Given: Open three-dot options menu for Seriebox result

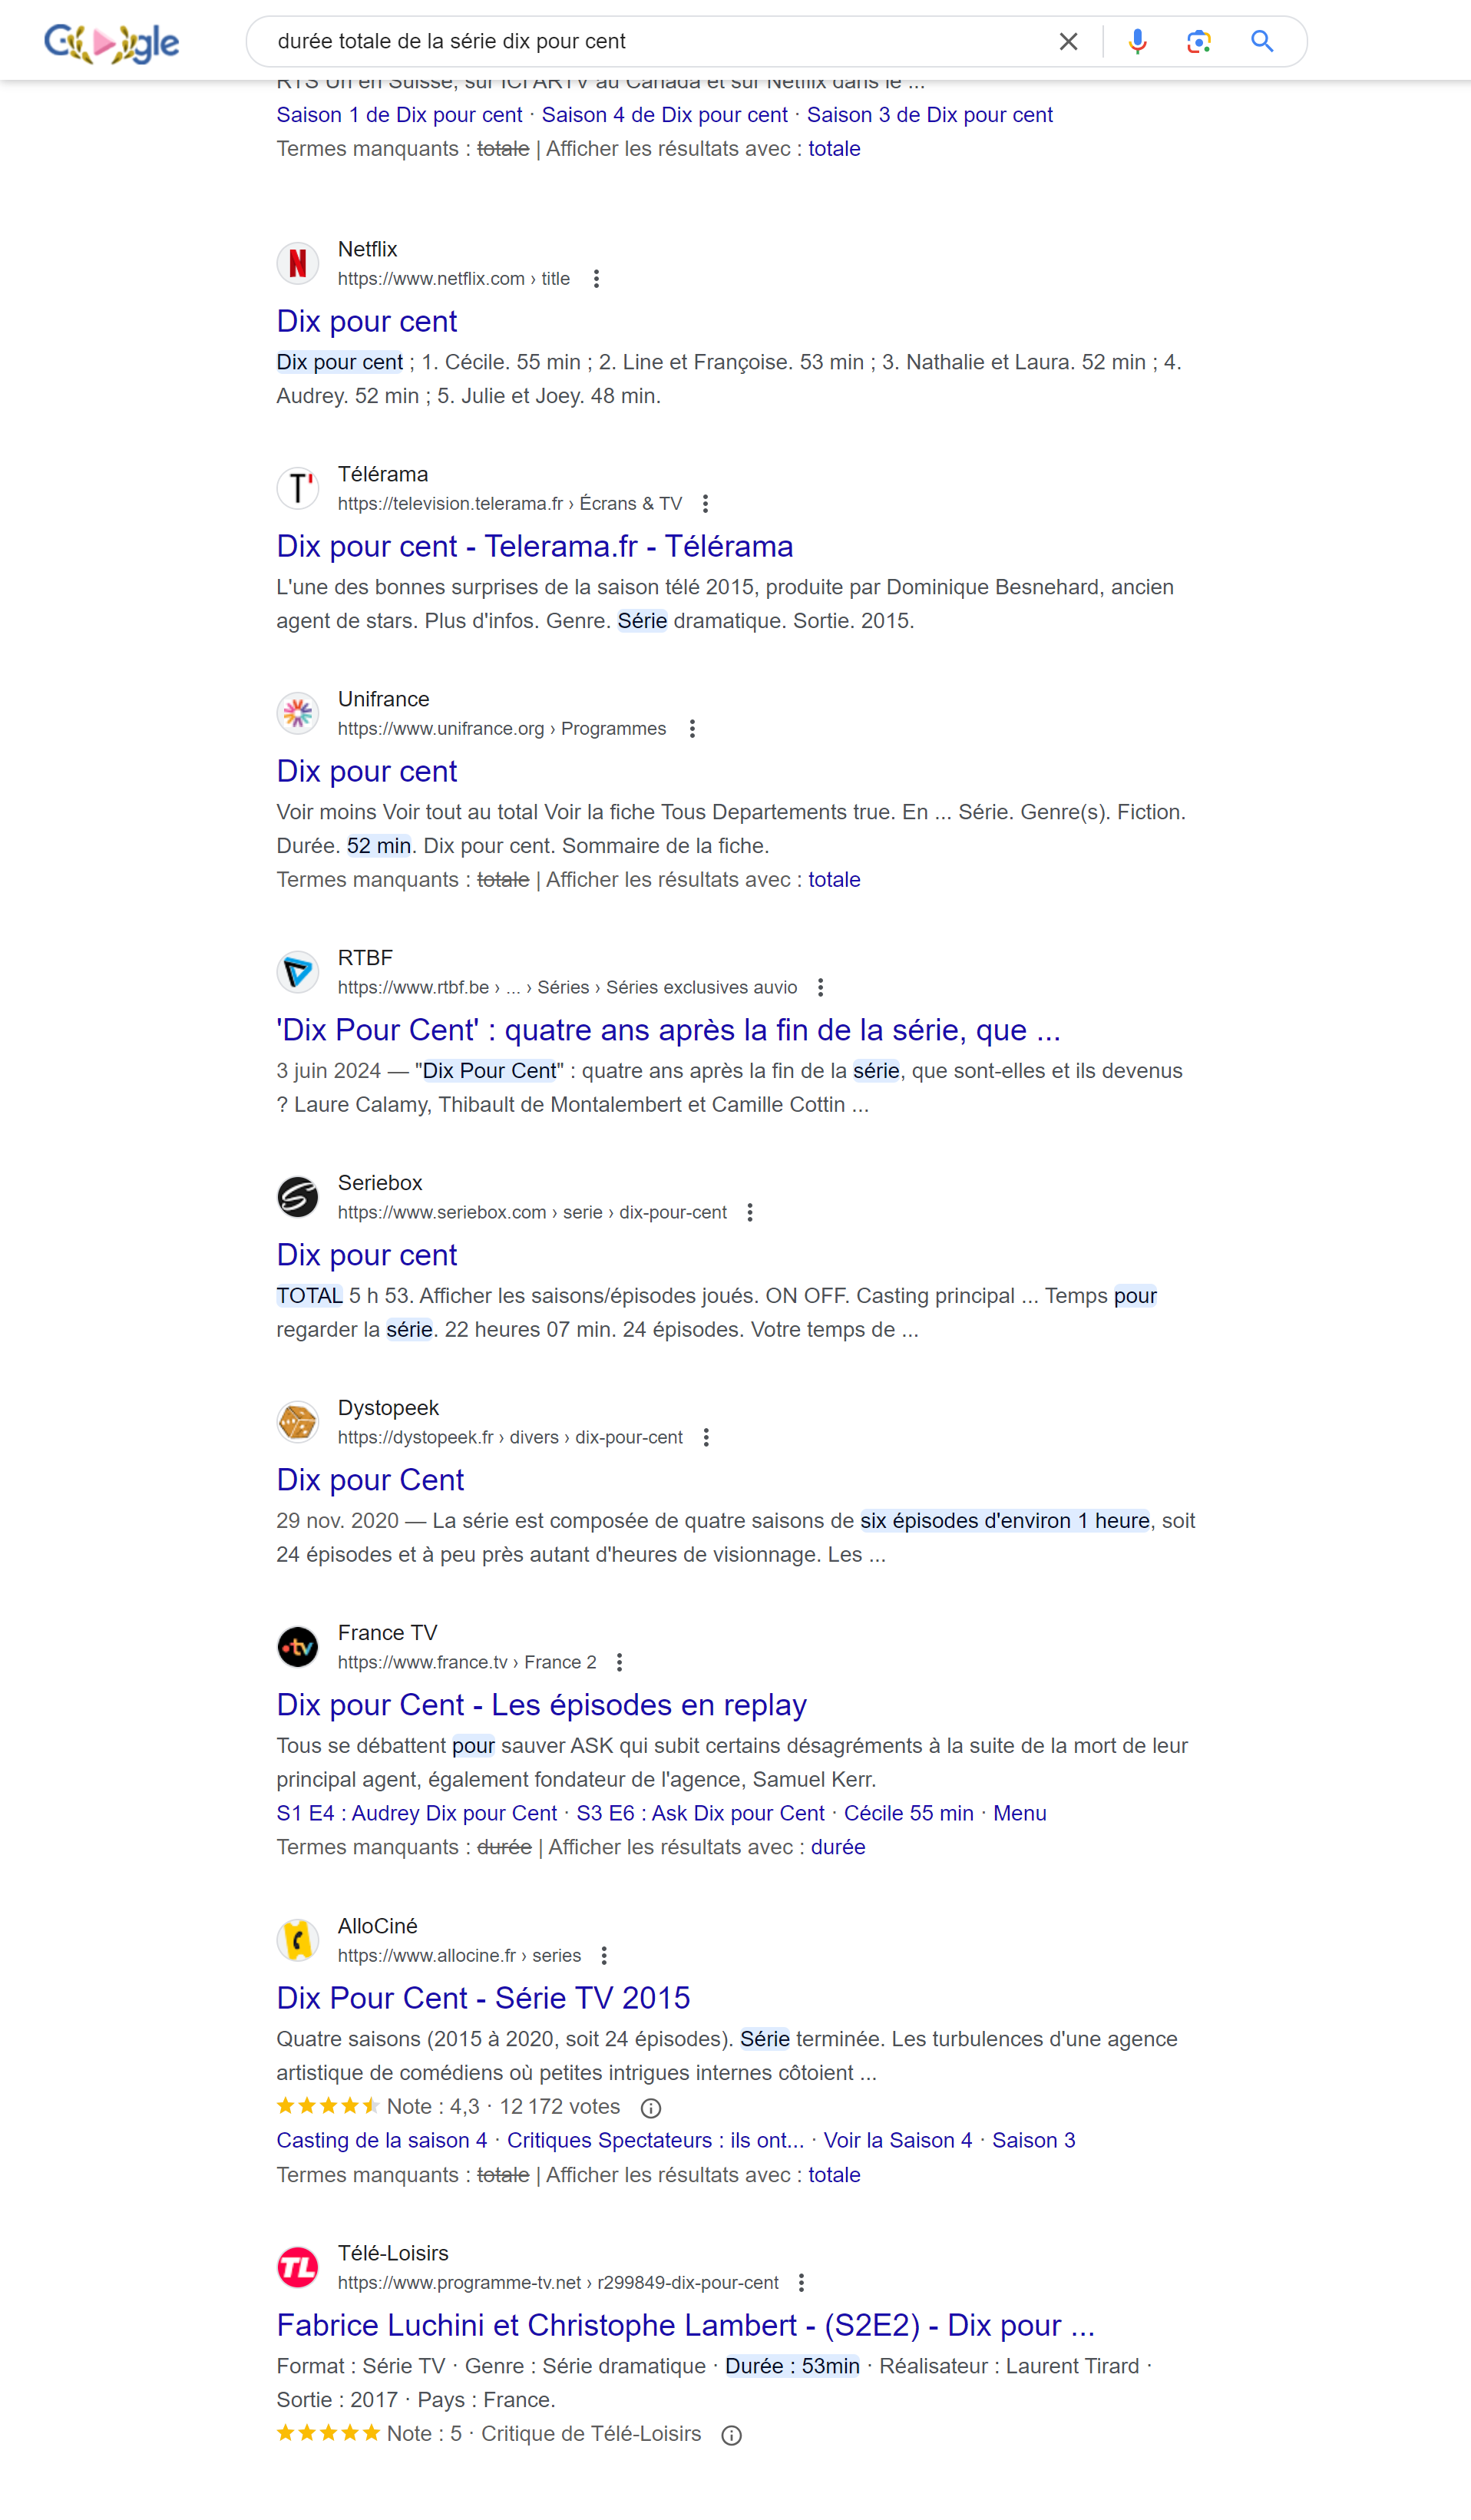Looking at the screenshot, I should click(750, 1213).
